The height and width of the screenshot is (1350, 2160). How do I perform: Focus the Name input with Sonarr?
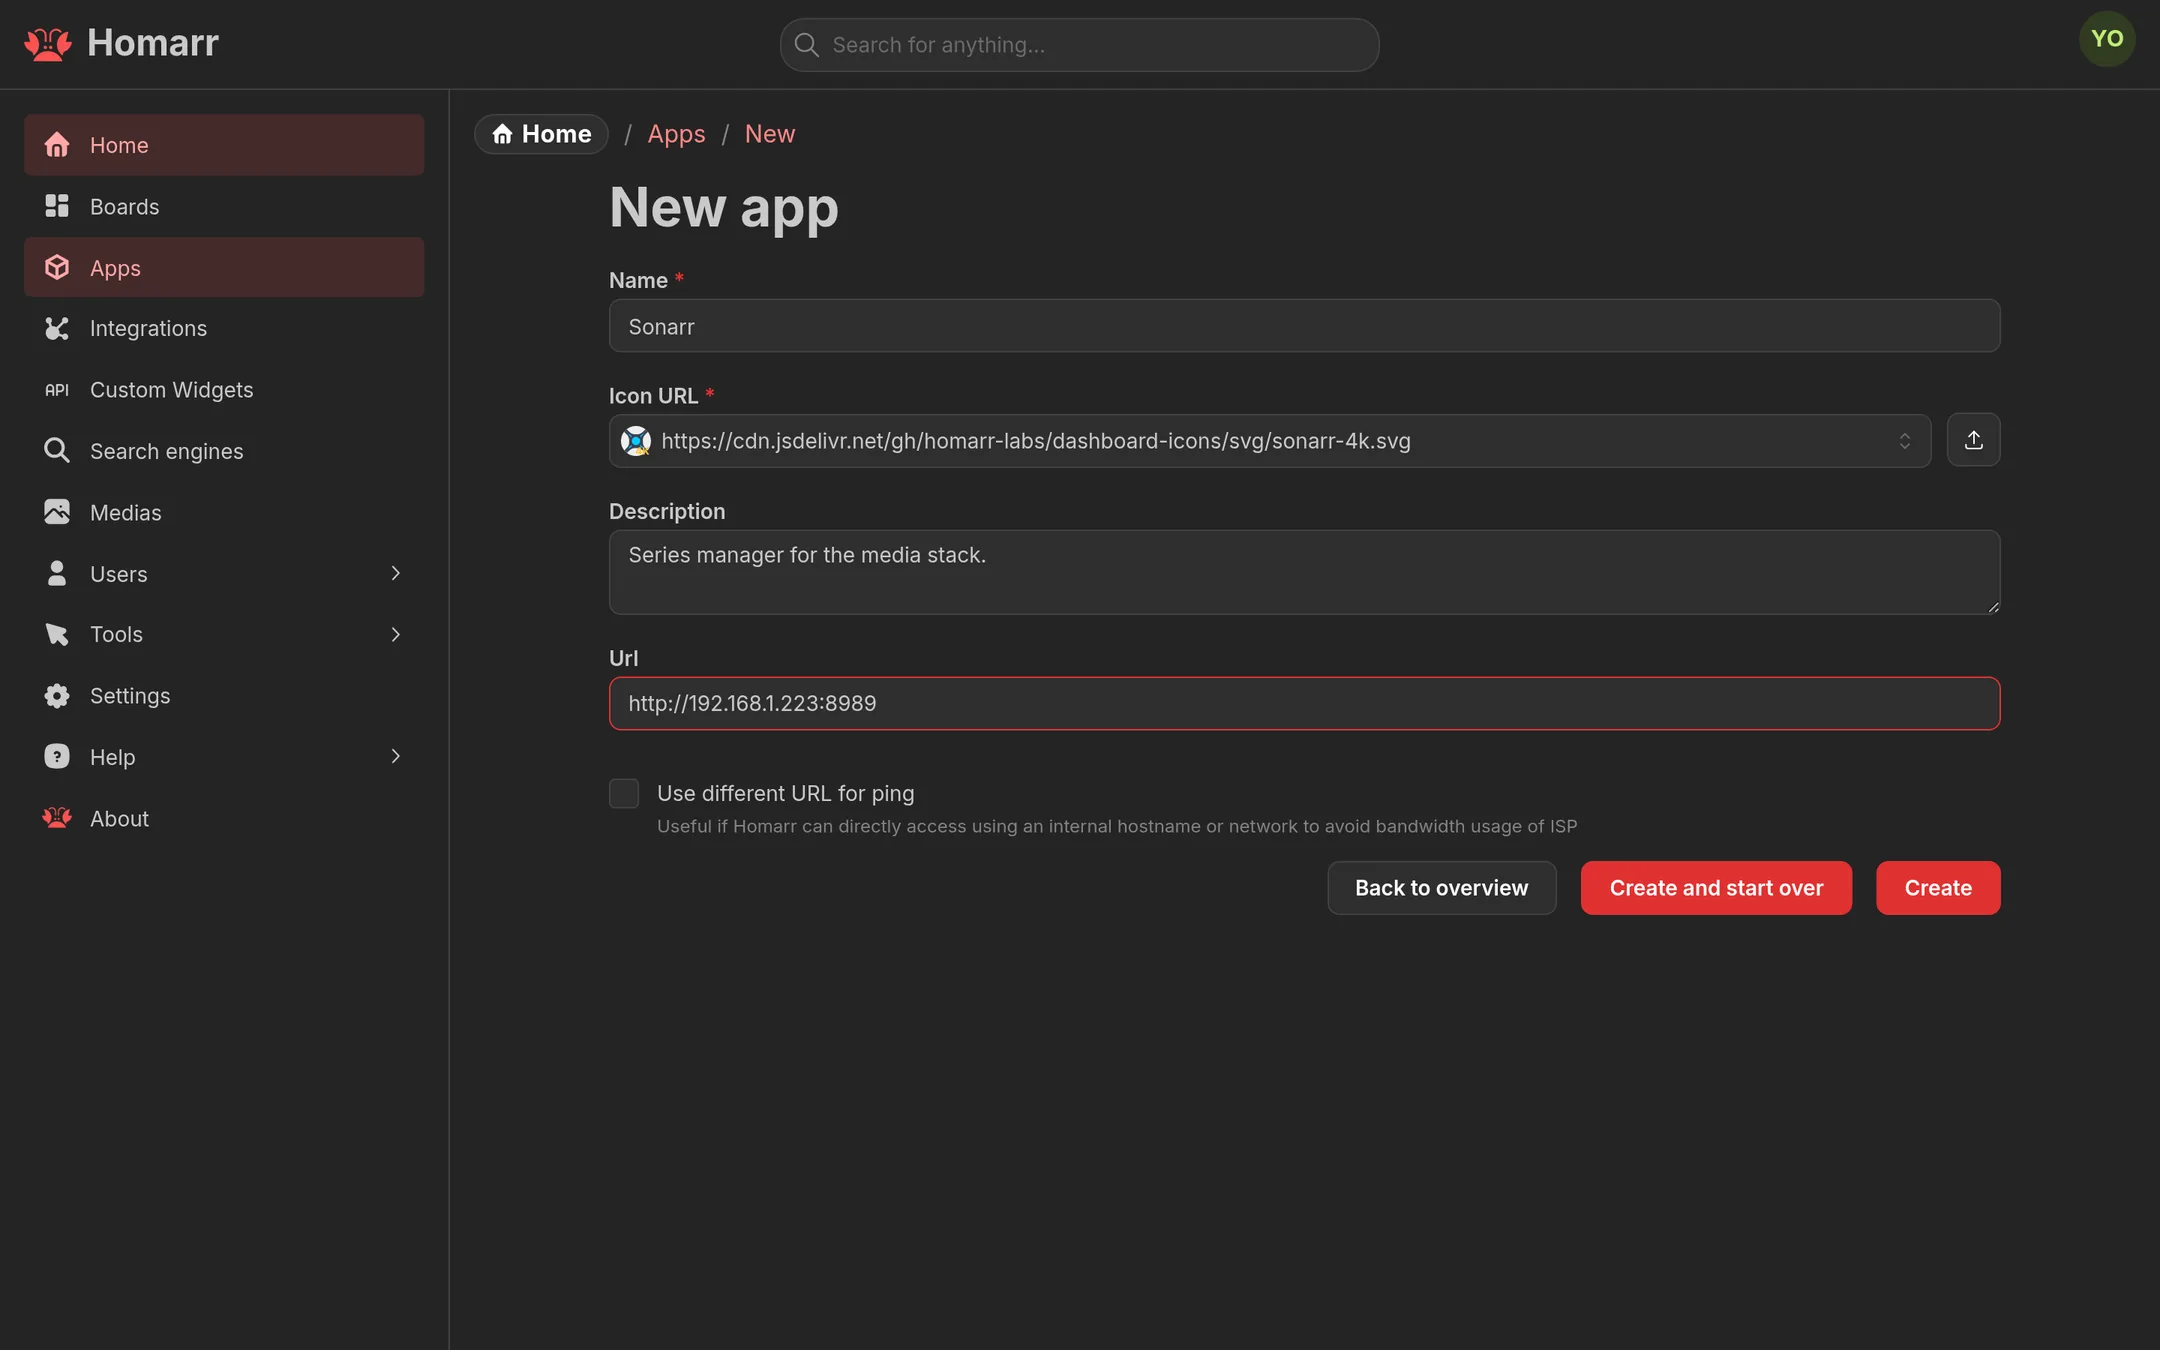(1304, 326)
